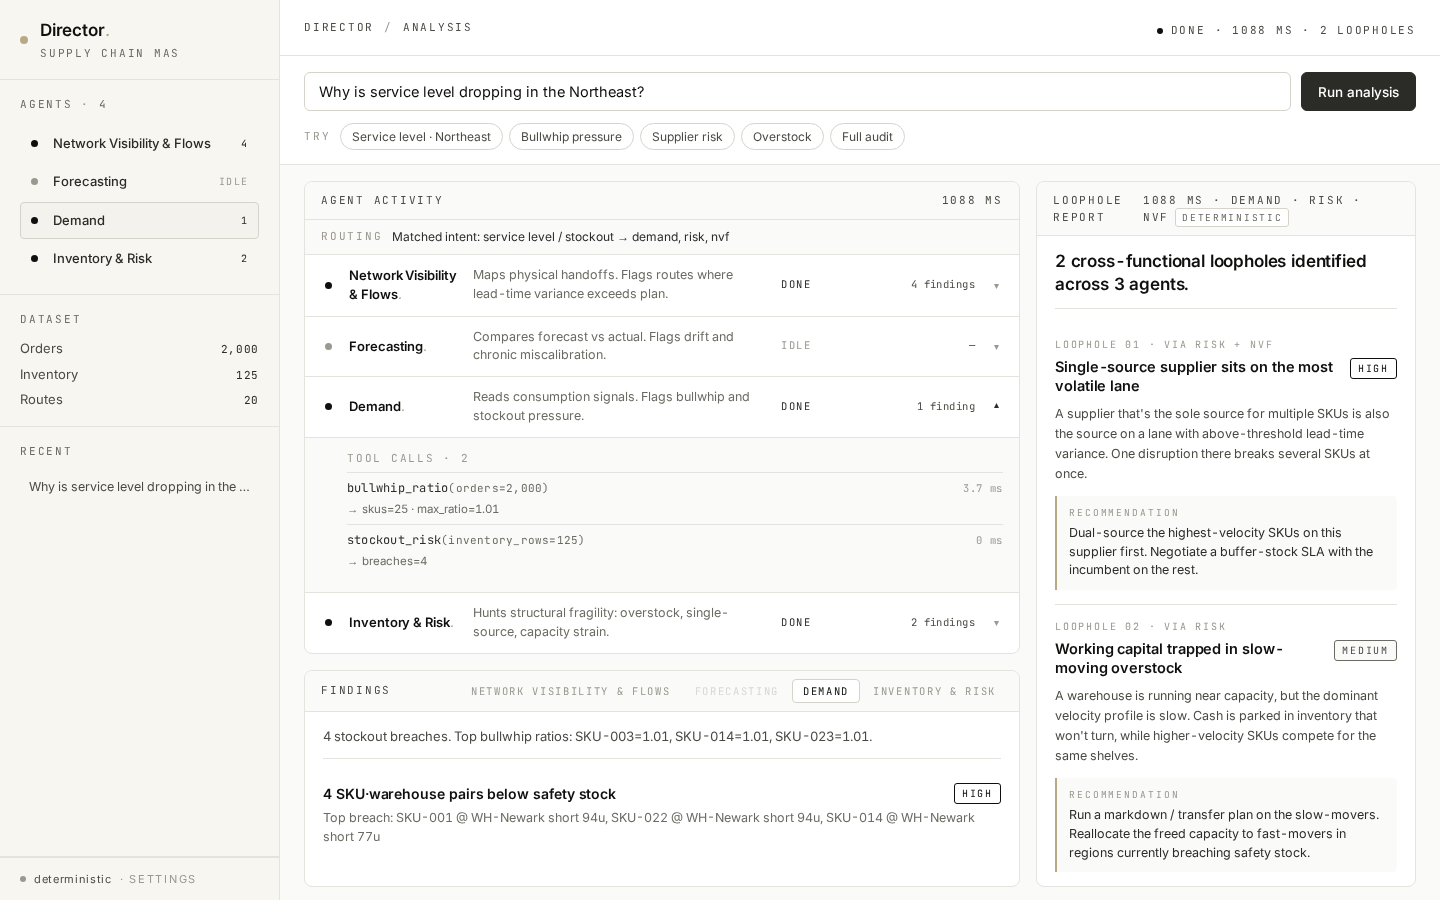The image size is (1440, 900).
Task: Click the Director logo dot
Action: pyautogui.click(x=24, y=40)
